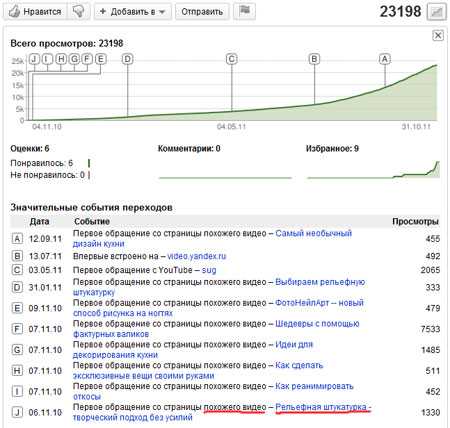Click the F icon in events table

pos(17,329)
